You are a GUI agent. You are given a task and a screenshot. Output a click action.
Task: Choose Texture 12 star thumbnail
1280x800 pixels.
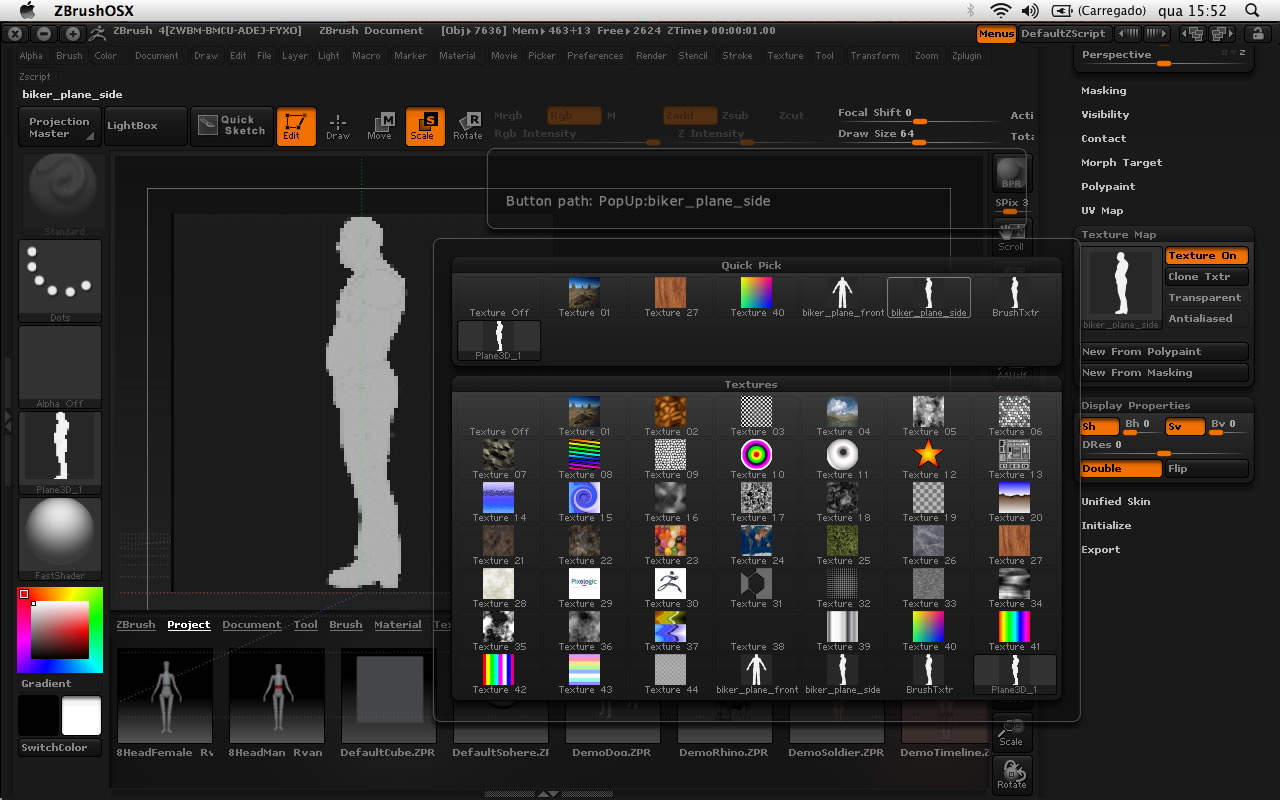coord(928,456)
